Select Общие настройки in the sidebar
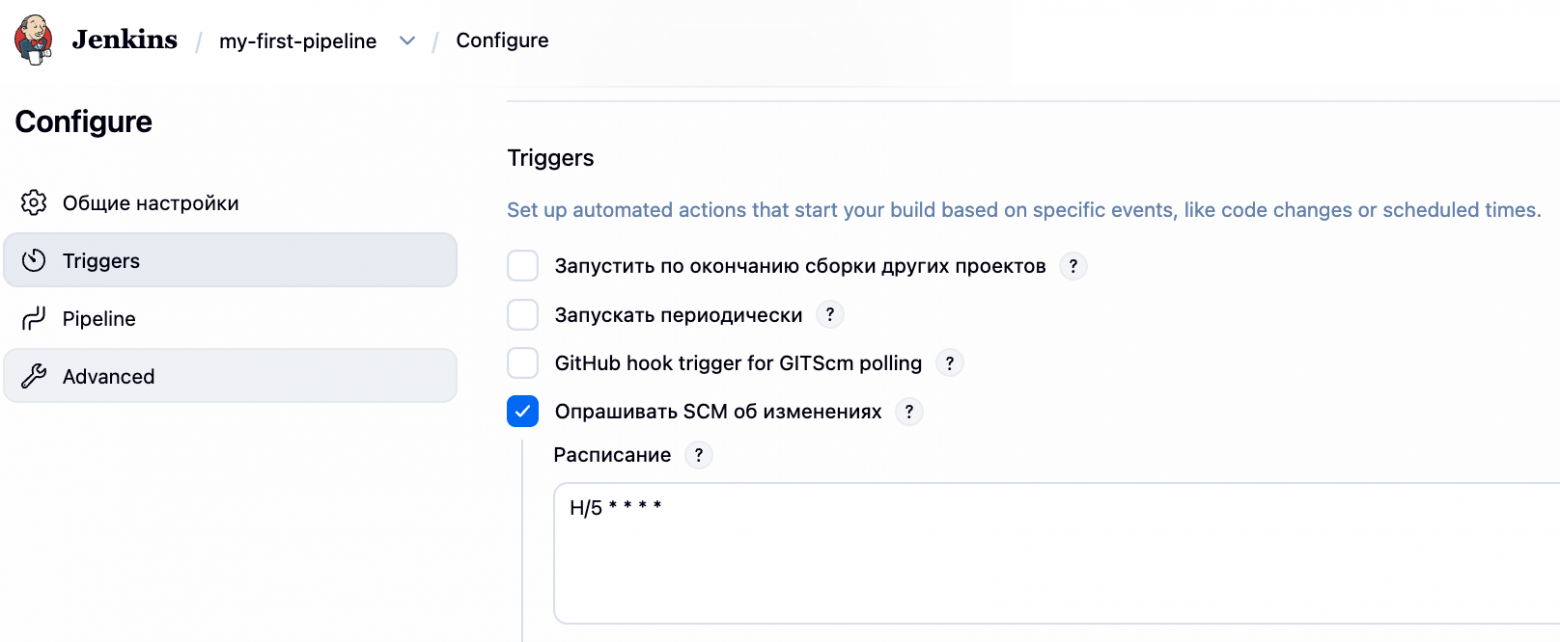This screenshot has height=642, width=1560. coord(230,203)
